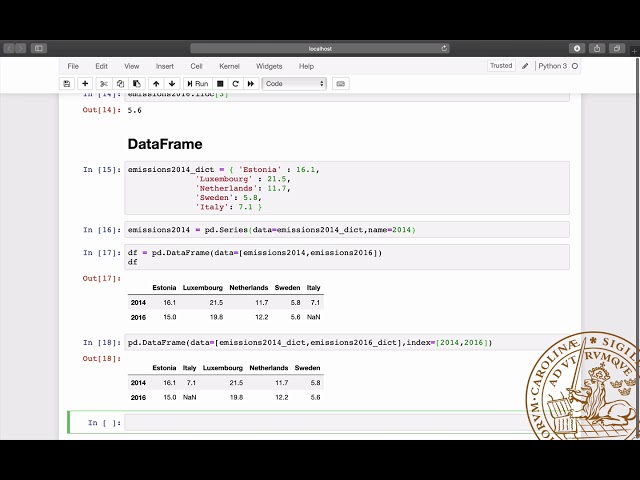Open the Widgets menu
The image size is (640, 480).
pos(269,66)
